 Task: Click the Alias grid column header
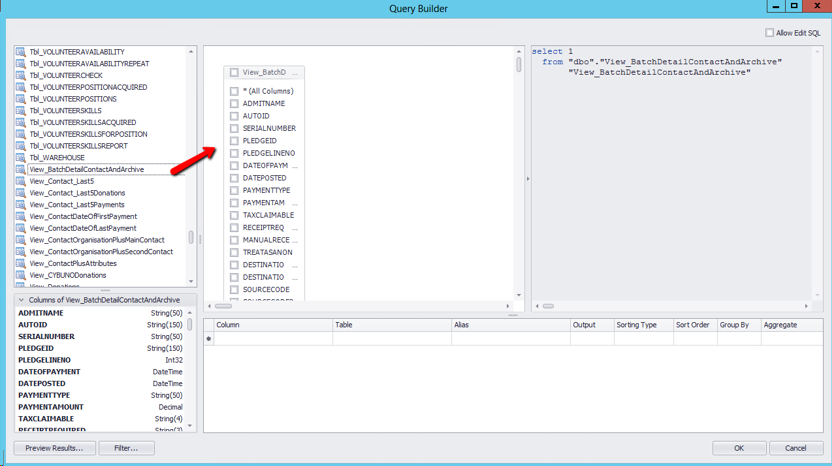[x=511, y=325]
